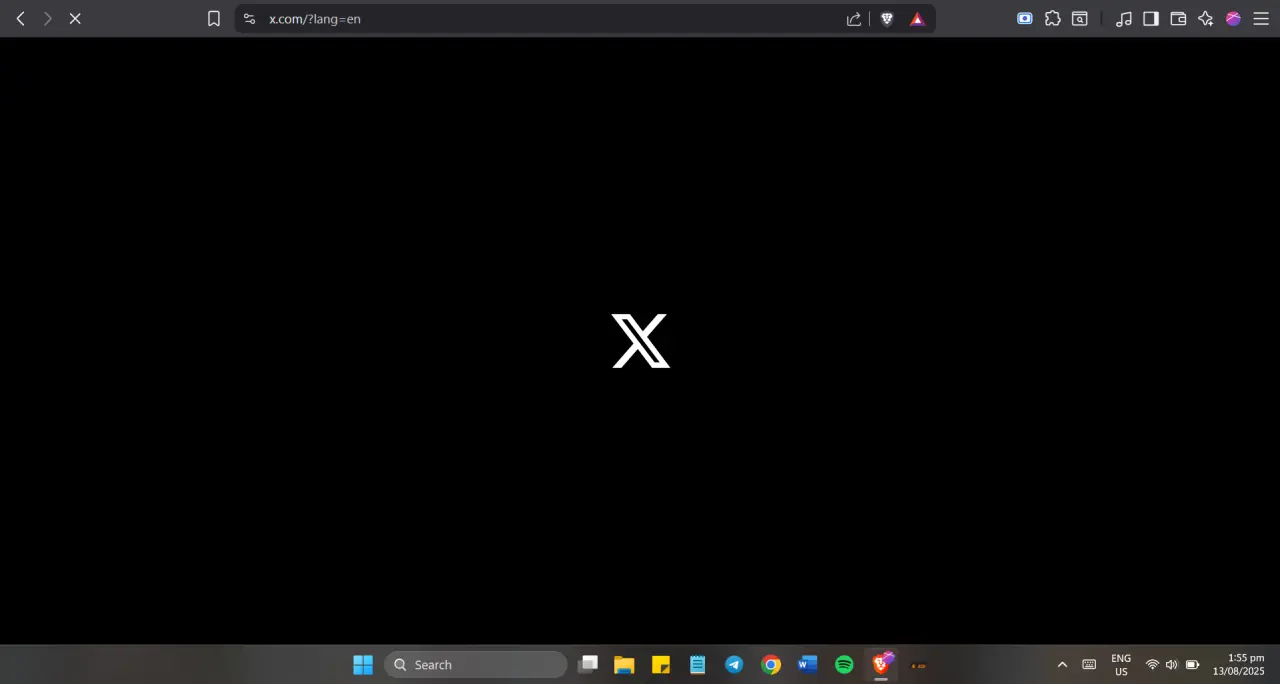Click the orange app icon next to Brave

[x=918, y=665]
